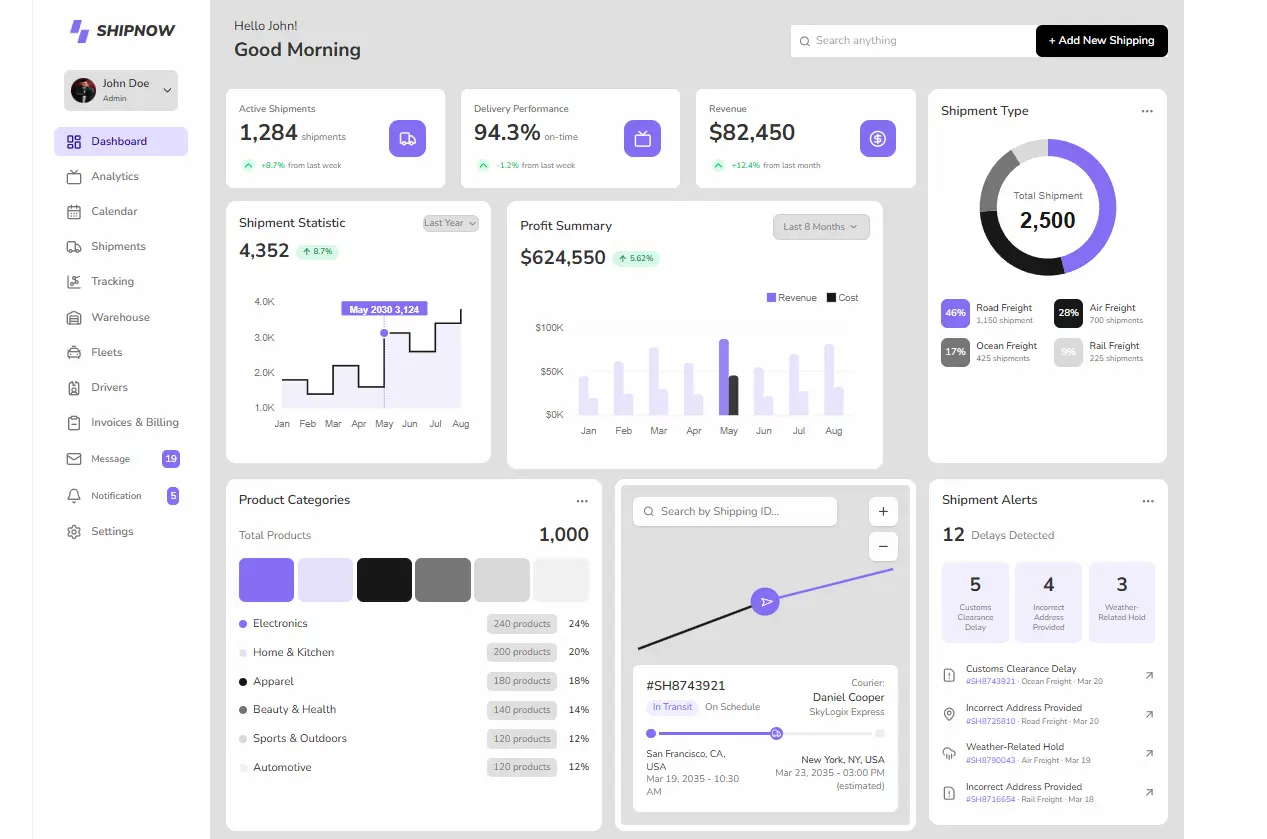
Task: Zoom in on the tracking map
Action: [x=883, y=511]
